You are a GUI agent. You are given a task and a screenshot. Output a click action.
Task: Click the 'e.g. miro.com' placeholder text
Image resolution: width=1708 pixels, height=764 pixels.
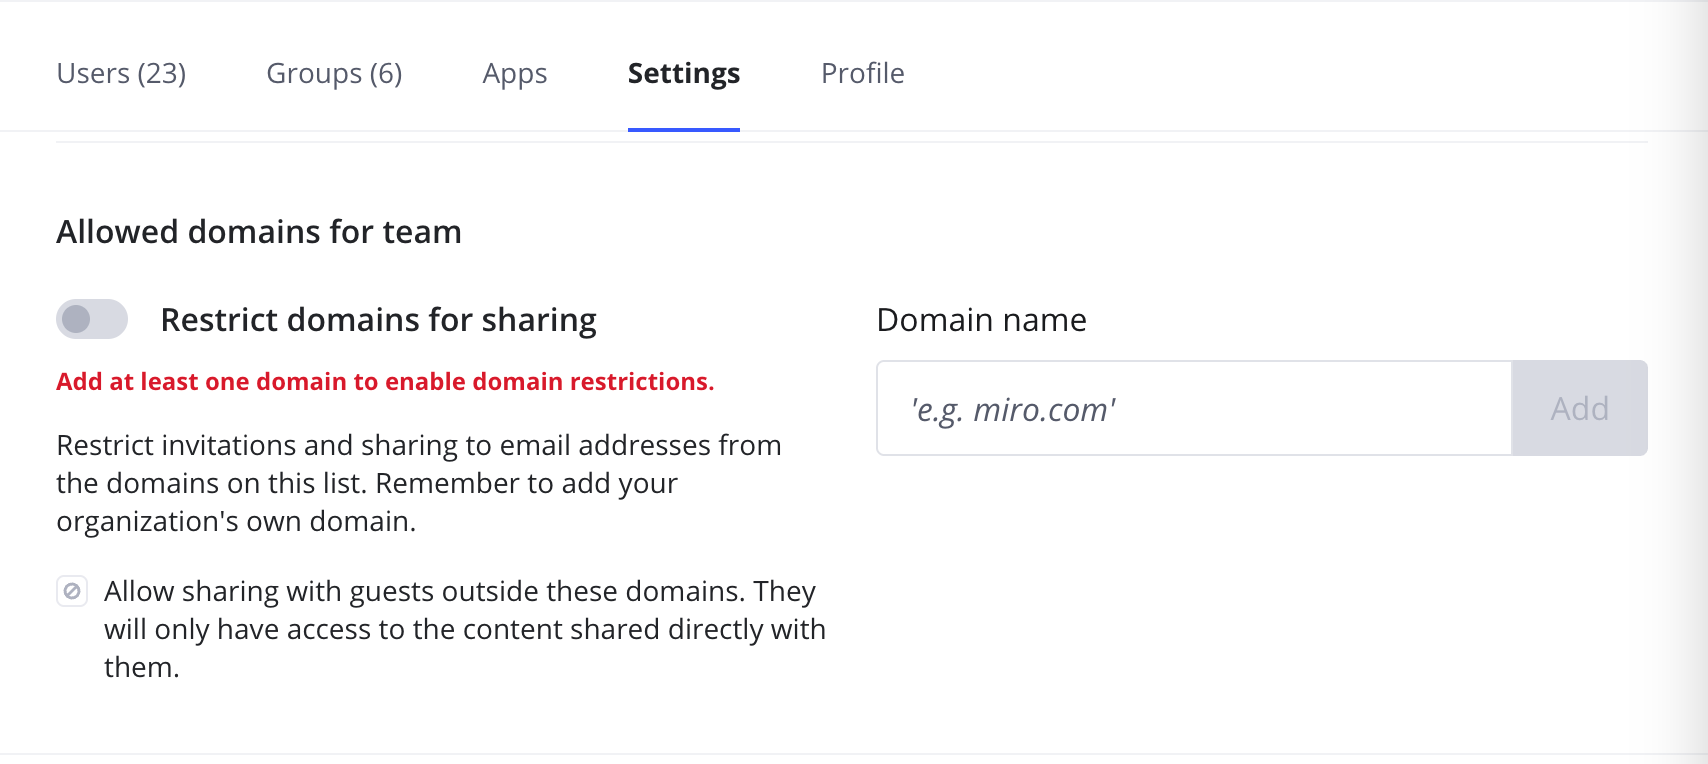(1013, 410)
